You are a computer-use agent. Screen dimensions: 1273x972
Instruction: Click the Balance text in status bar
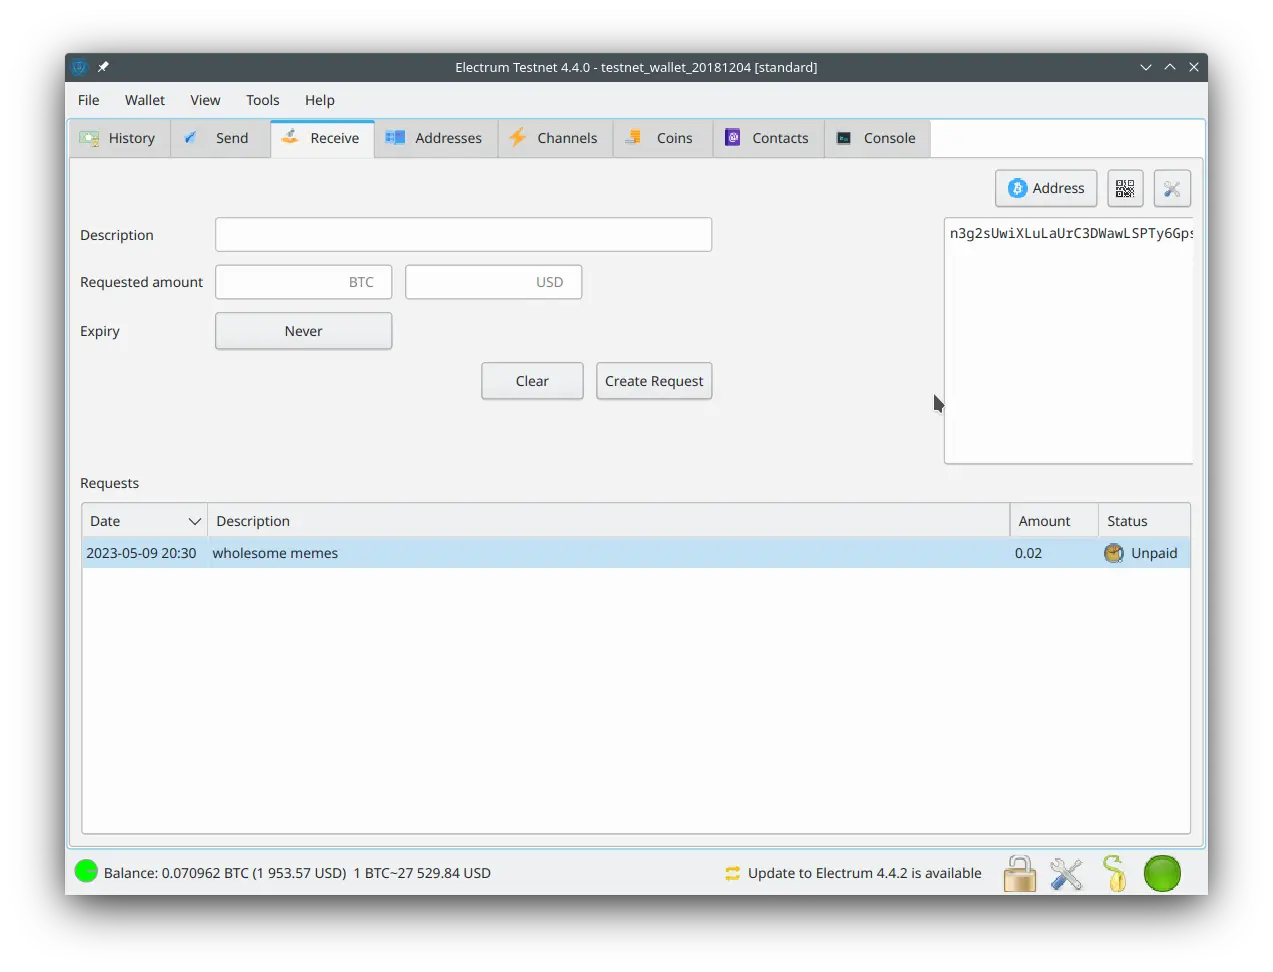(297, 873)
